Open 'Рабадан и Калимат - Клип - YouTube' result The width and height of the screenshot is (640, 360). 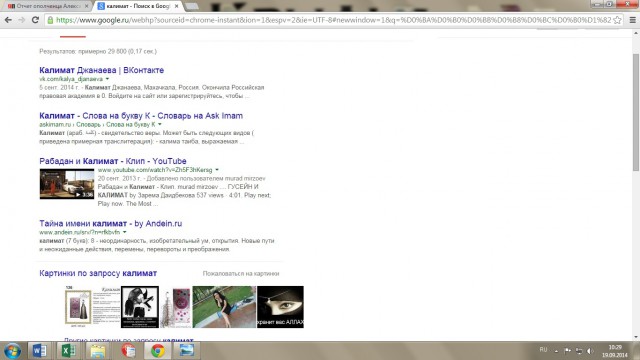point(113,161)
